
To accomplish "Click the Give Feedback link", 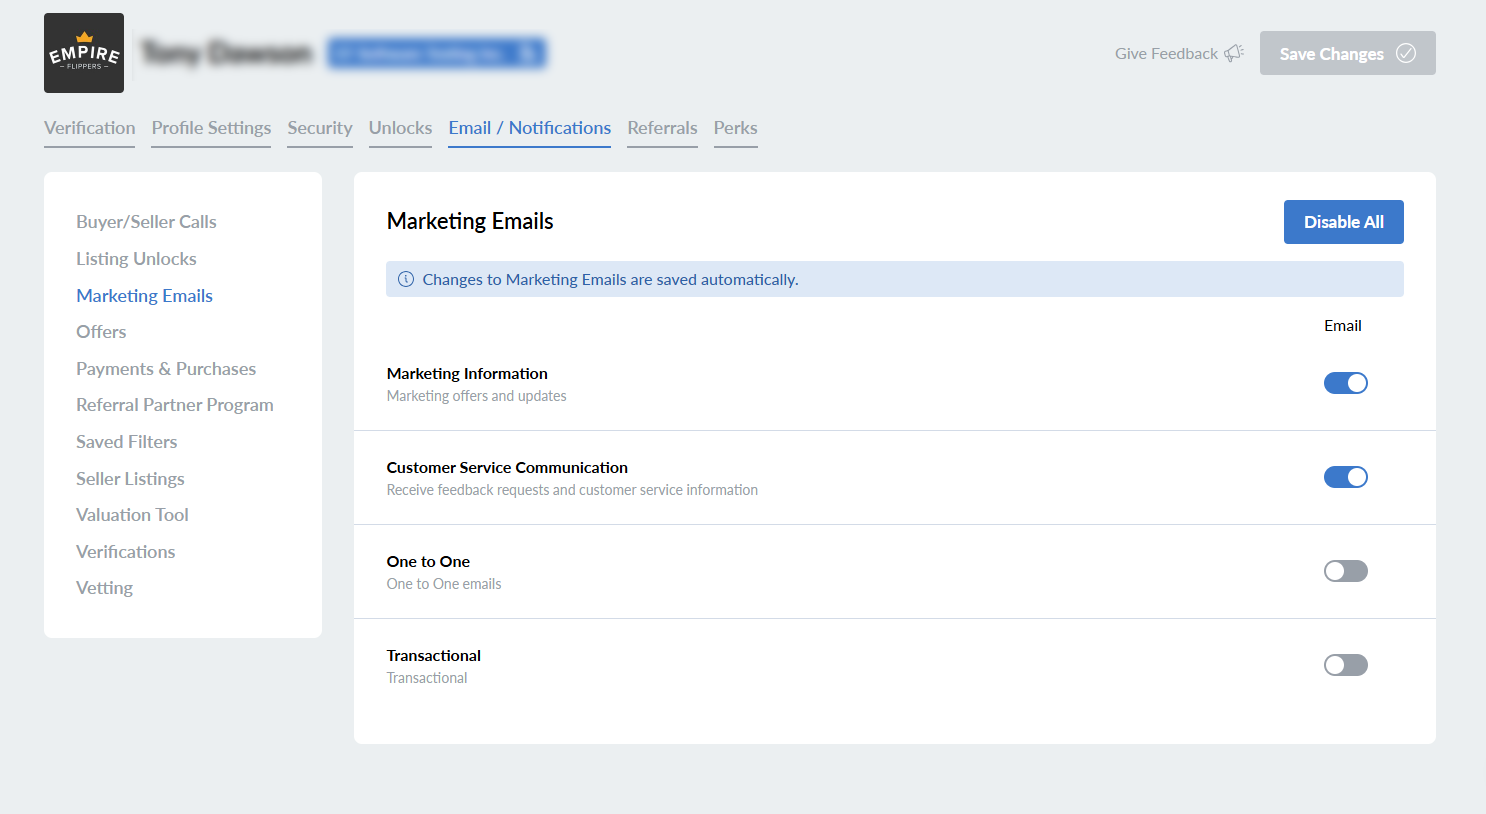I will point(1166,54).
